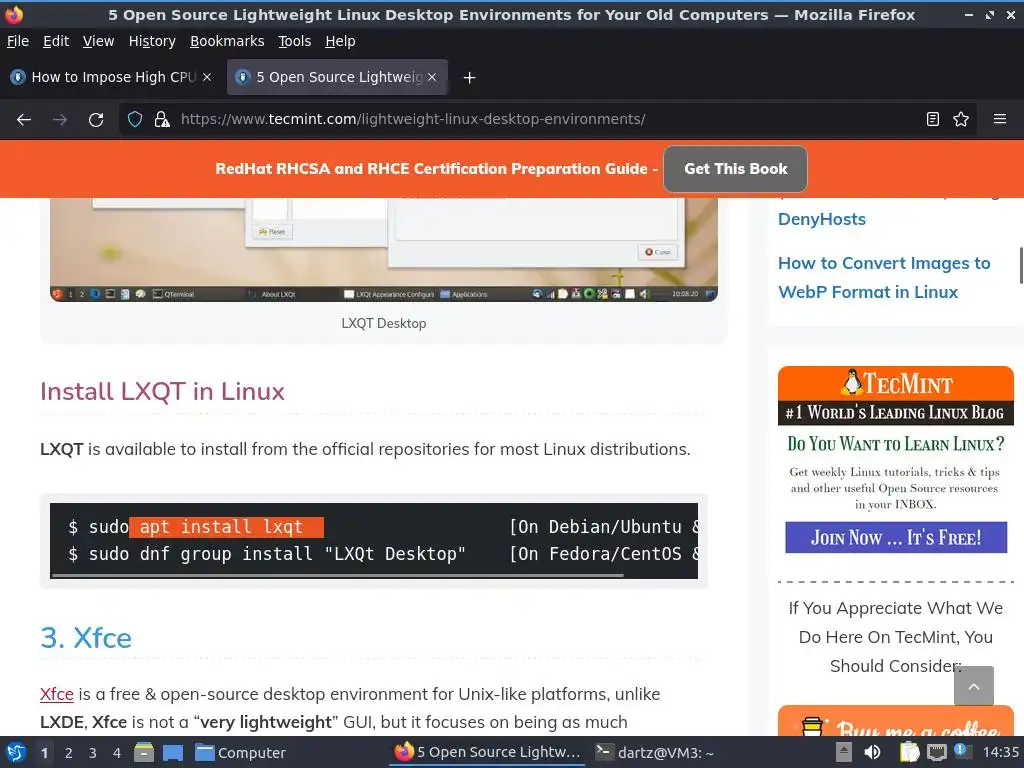Click 'RedHat RHCSA and RHCE Certification' banner text

[436, 169]
